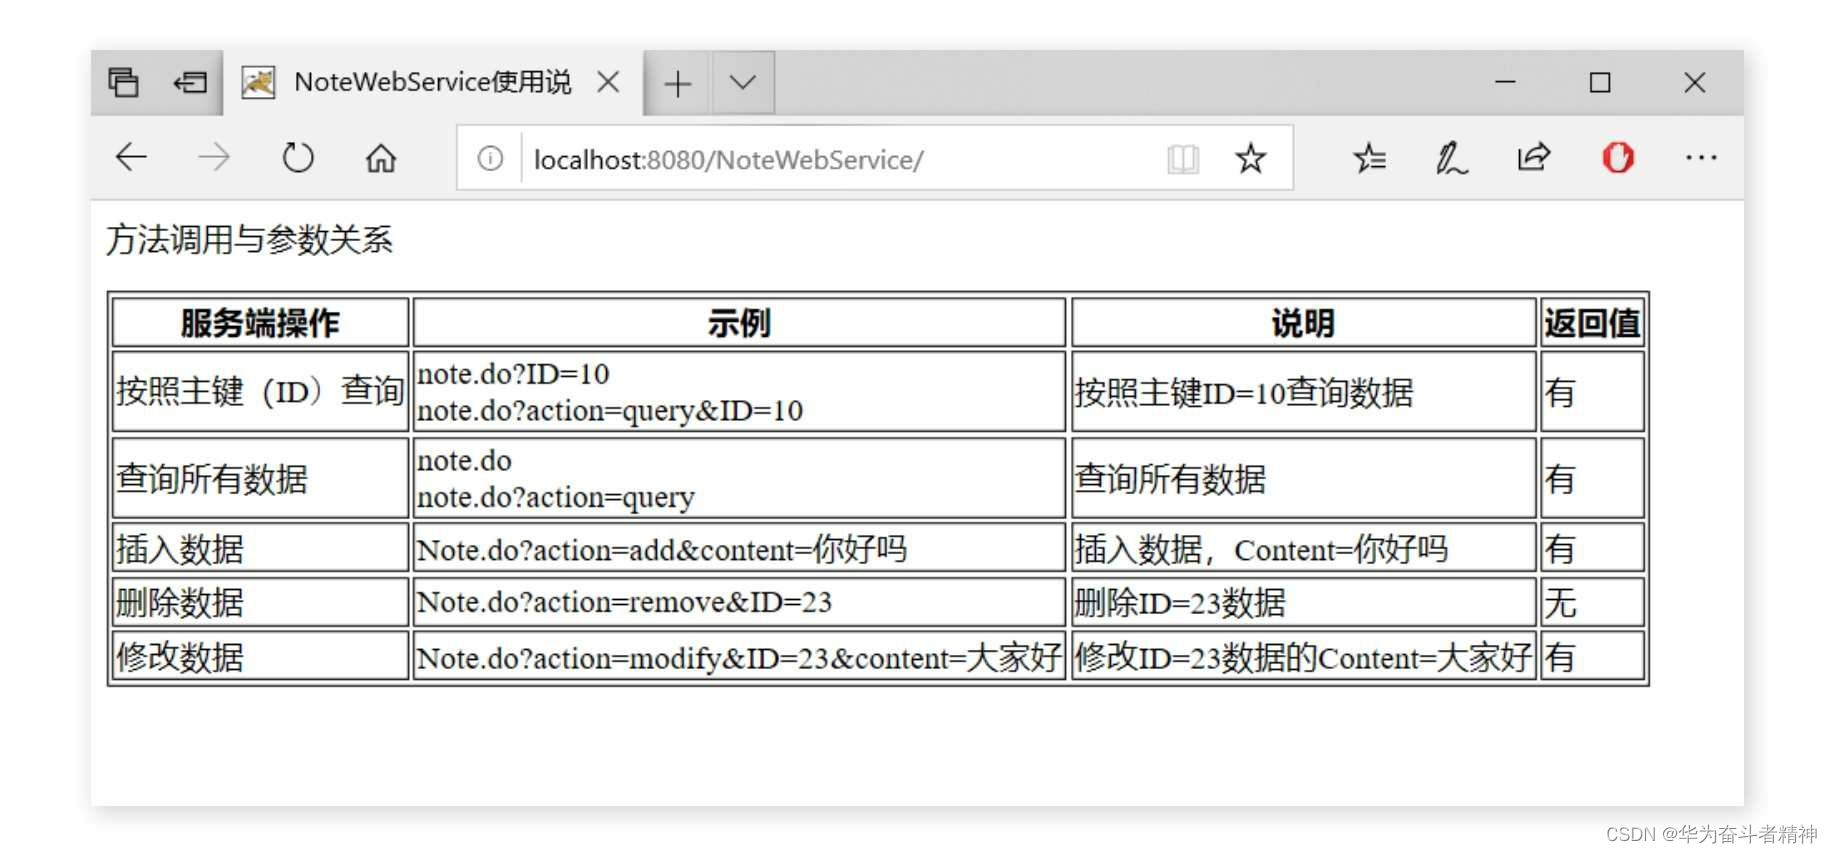Minimize the browser window
Image resolution: width=1832 pixels, height=853 pixels.
click(1505, 82)
